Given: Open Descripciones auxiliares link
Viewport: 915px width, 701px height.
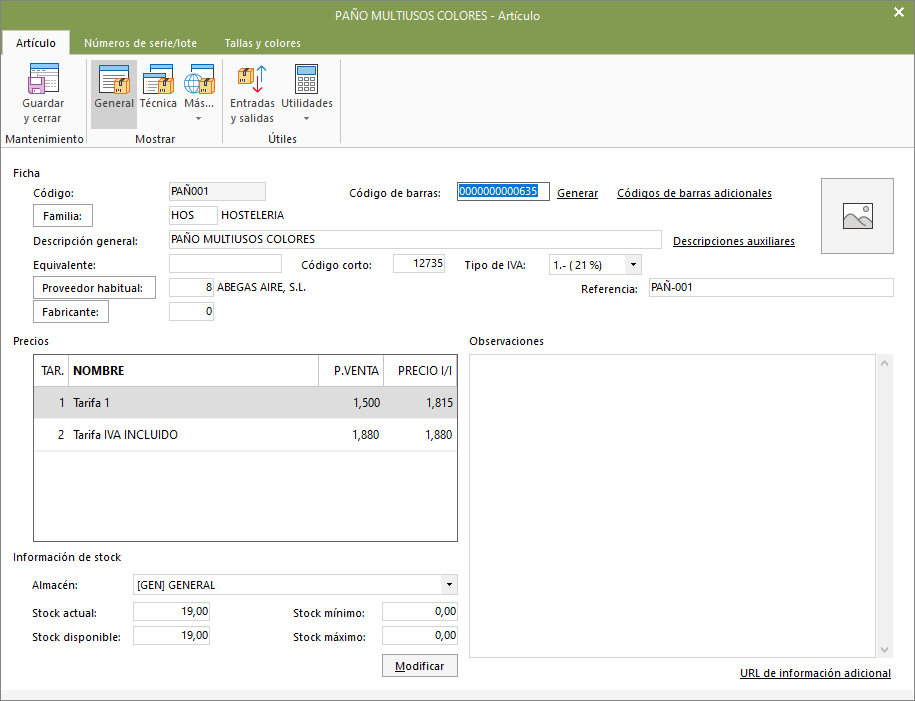Looking at the screenshot, I should point(734,241).
